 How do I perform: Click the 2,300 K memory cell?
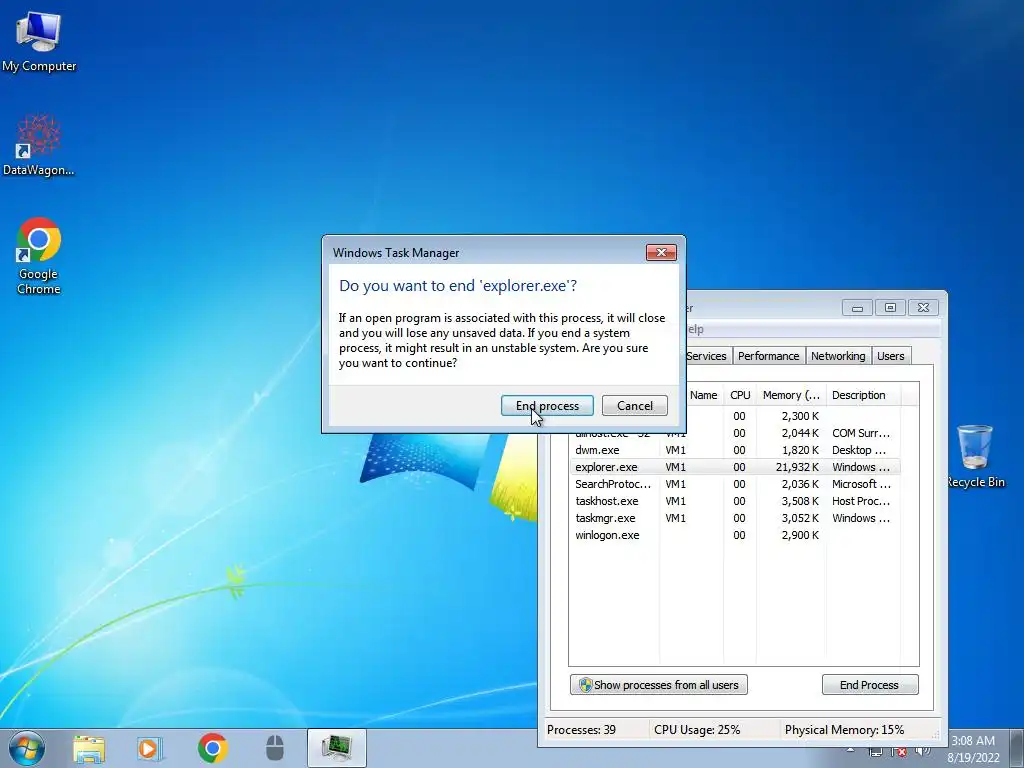(x=800, y=416)
